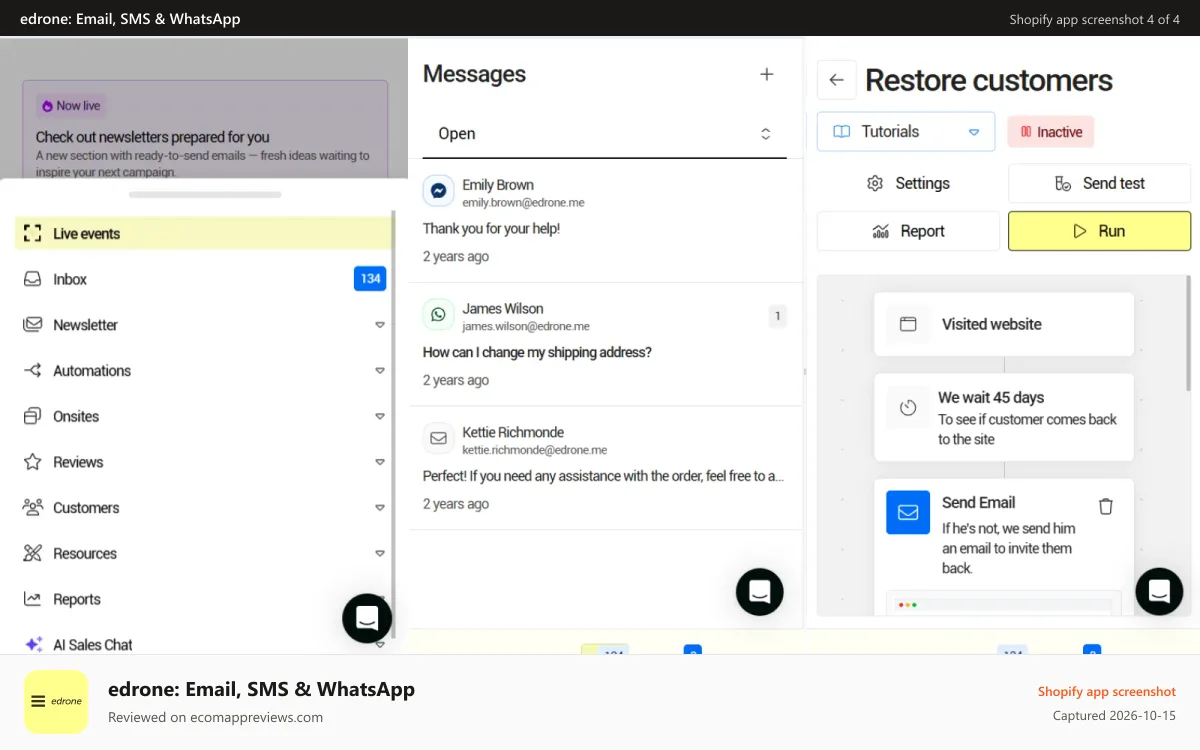1200x750 pixels.
Task: Open chat widget over the sidebar panel
Action: click(x=367, y=618)
